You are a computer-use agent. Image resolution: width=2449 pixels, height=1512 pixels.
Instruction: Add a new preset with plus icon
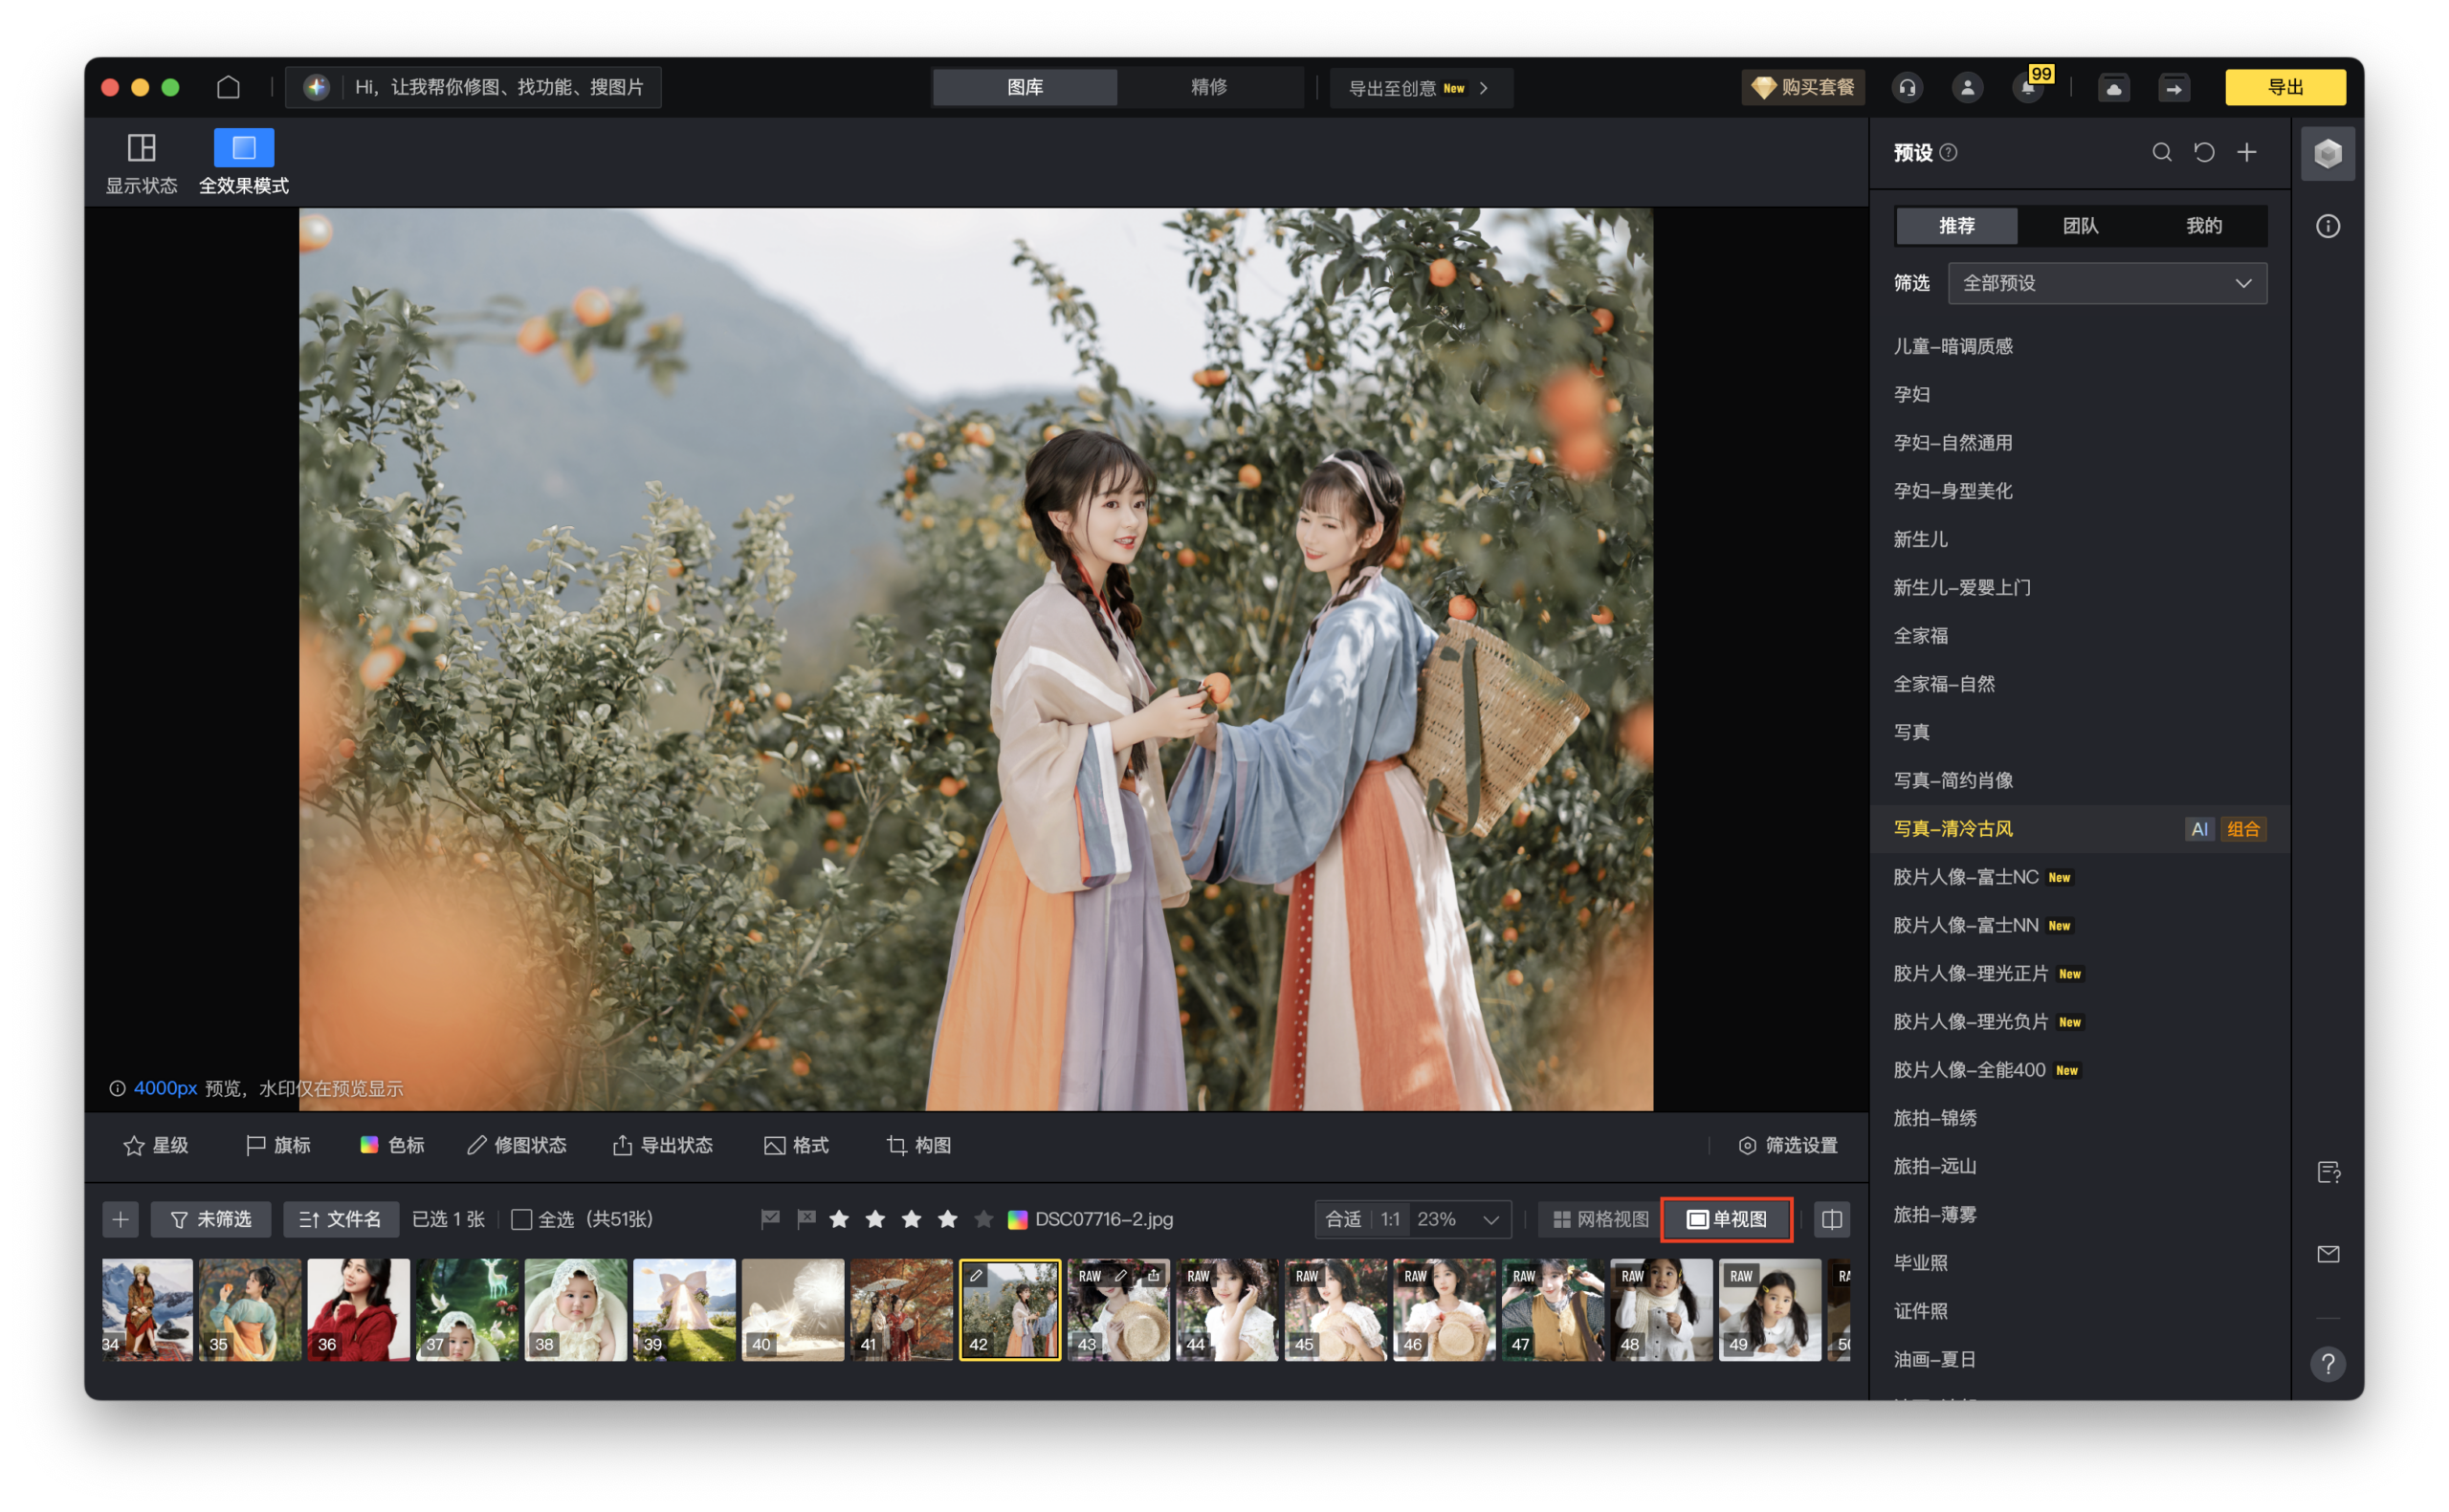pos(2247,152)
